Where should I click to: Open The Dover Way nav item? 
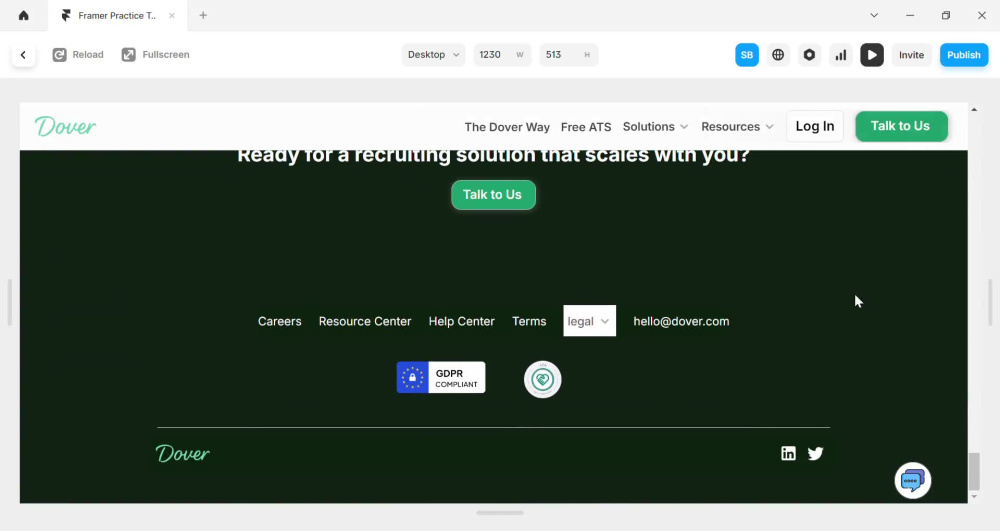[507, 127]
